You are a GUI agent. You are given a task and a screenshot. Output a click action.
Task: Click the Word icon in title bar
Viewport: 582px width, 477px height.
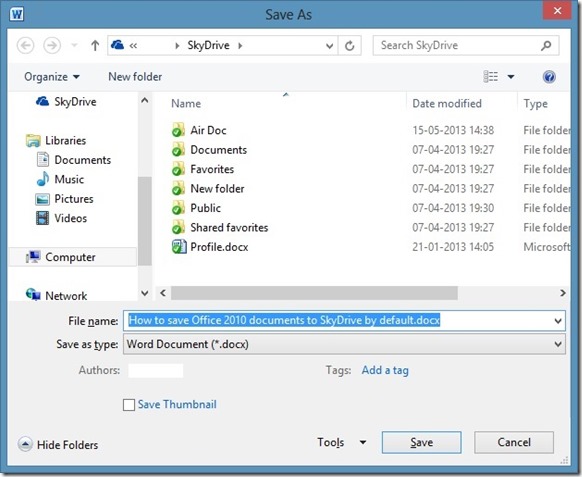point(17,14)
